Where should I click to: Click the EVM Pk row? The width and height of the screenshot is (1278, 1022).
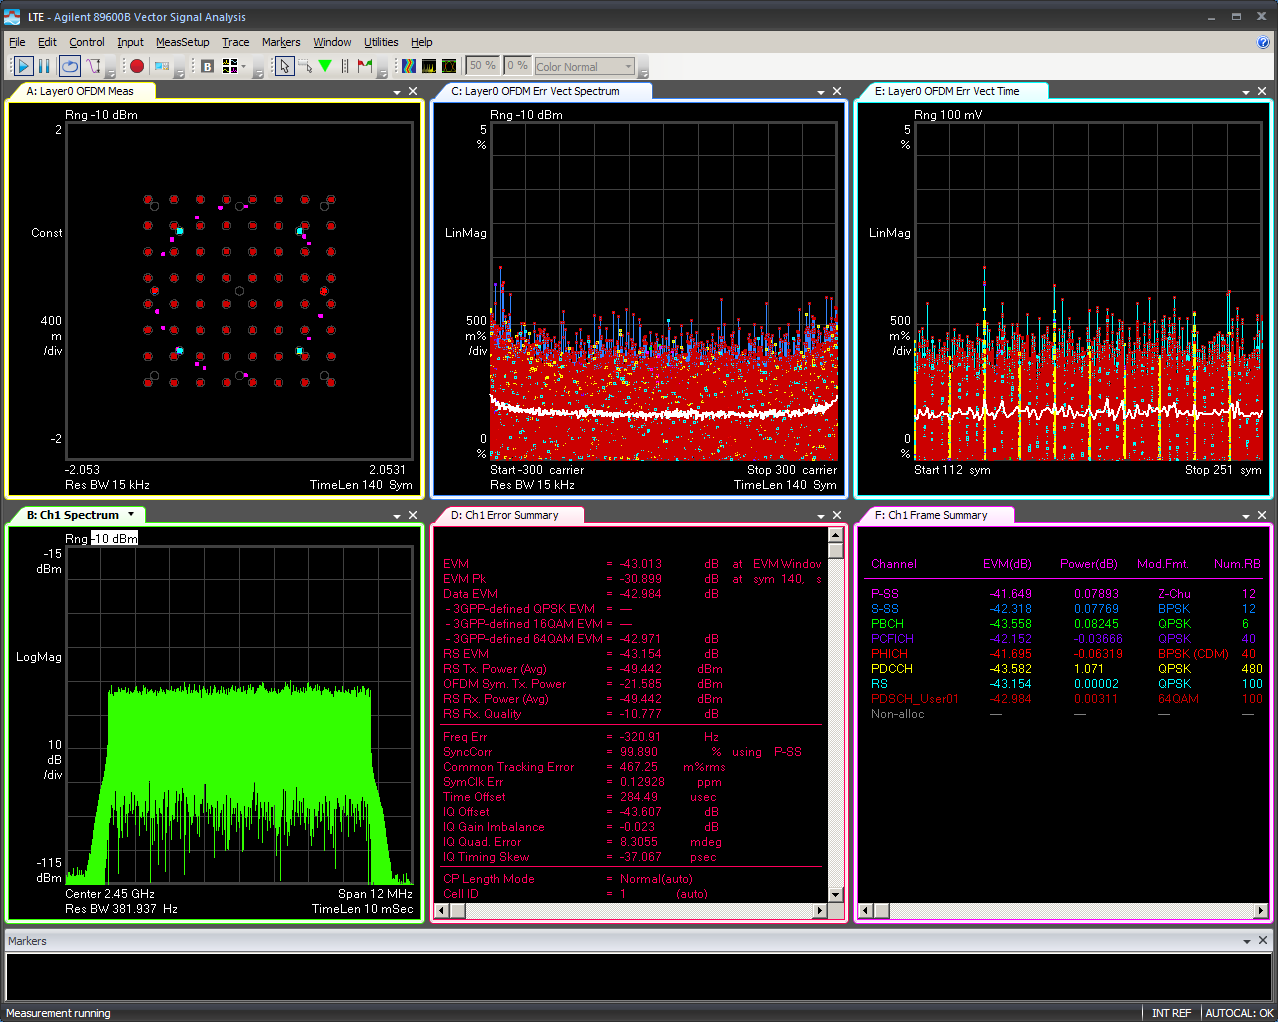[x=632, y=579]
